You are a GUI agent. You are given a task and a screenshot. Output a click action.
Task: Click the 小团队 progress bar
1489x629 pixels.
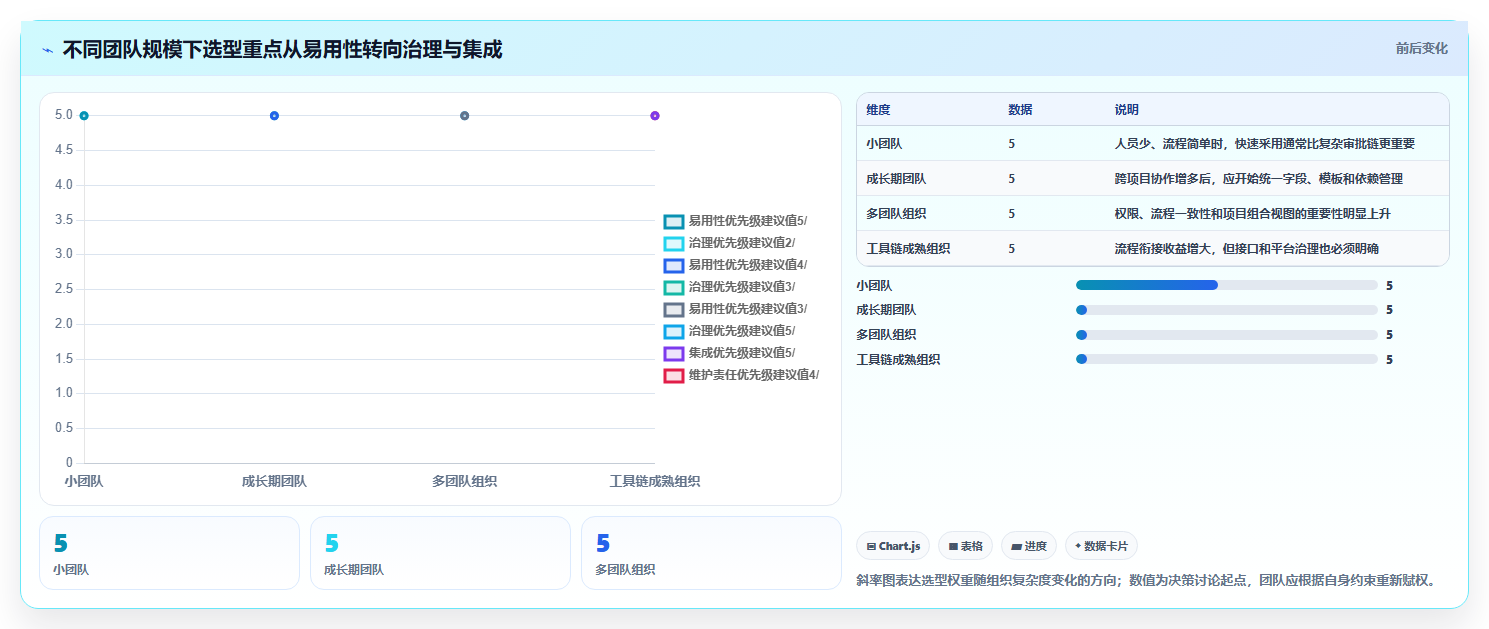(1227, 285)
